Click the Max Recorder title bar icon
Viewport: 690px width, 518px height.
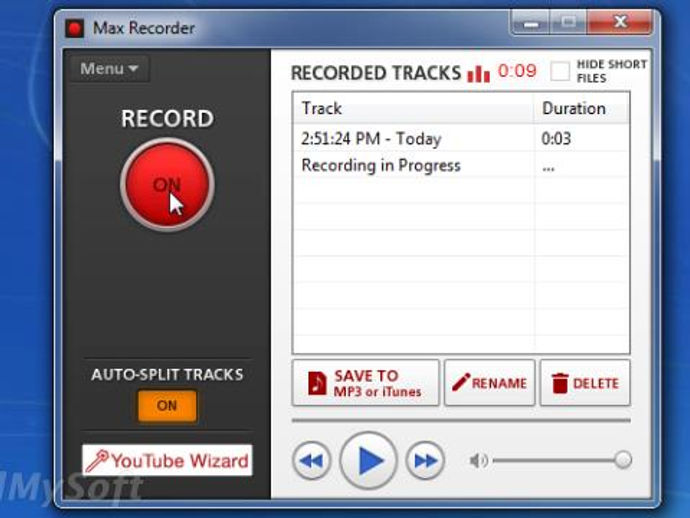(x=74, y=29)
